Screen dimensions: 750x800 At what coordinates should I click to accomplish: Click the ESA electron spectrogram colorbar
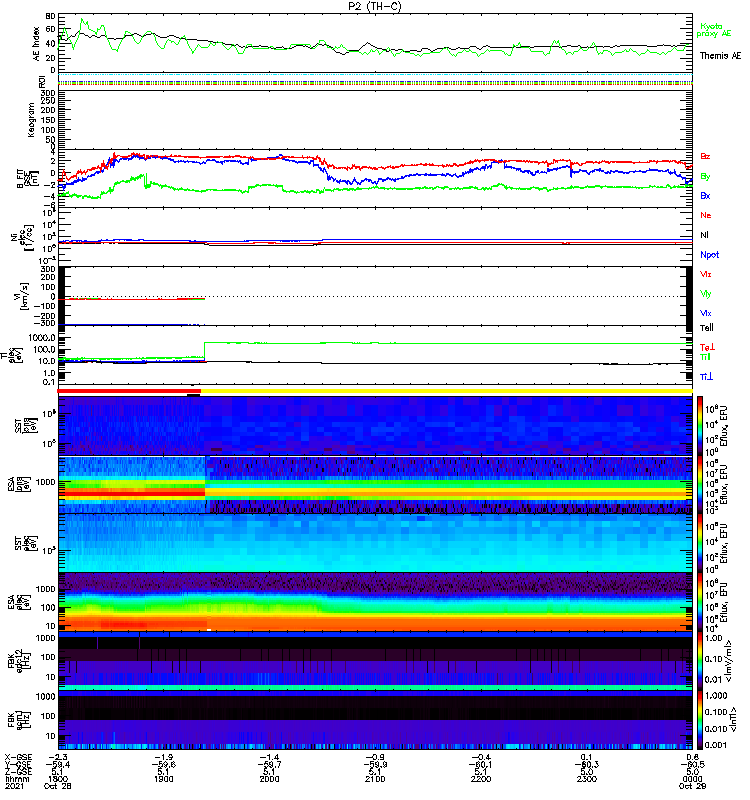[x=700, y=602]
